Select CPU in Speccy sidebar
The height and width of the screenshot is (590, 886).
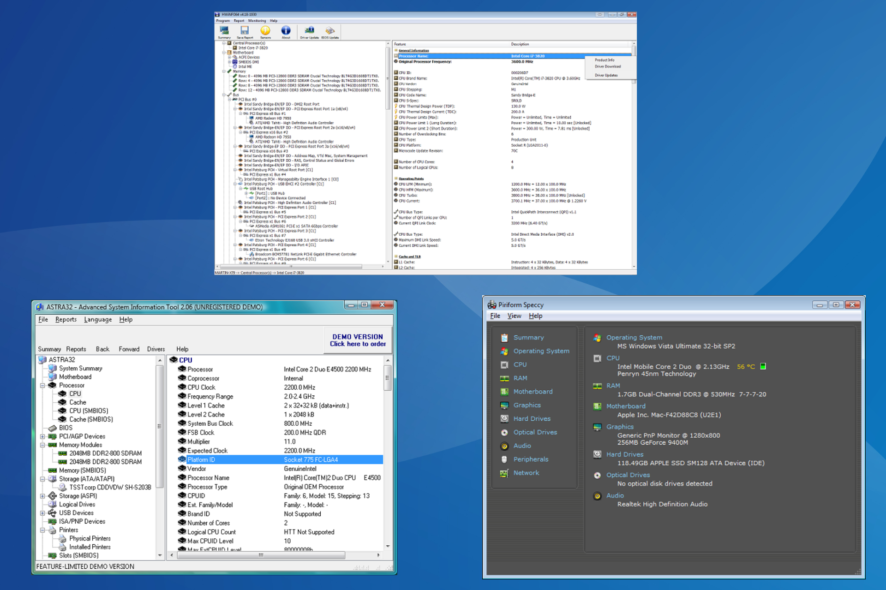[x=520, y=365]
